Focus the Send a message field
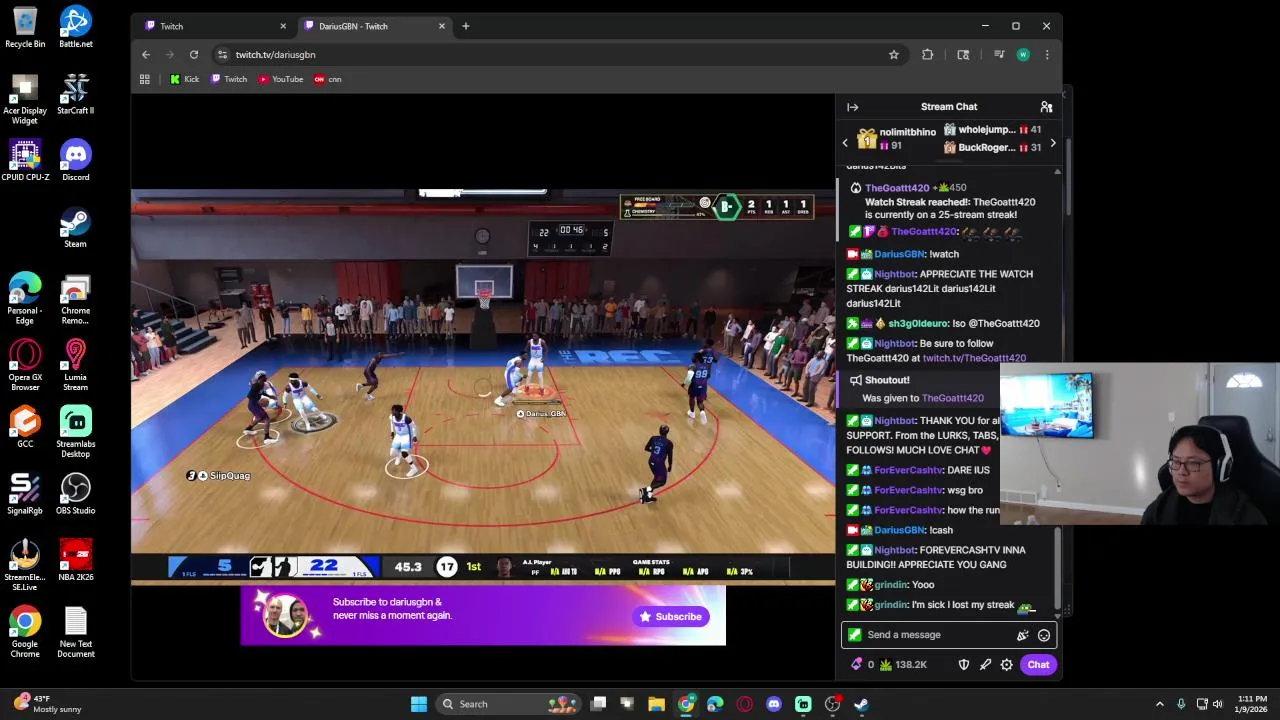The image size is (1280, 720). tap(947, 635)
